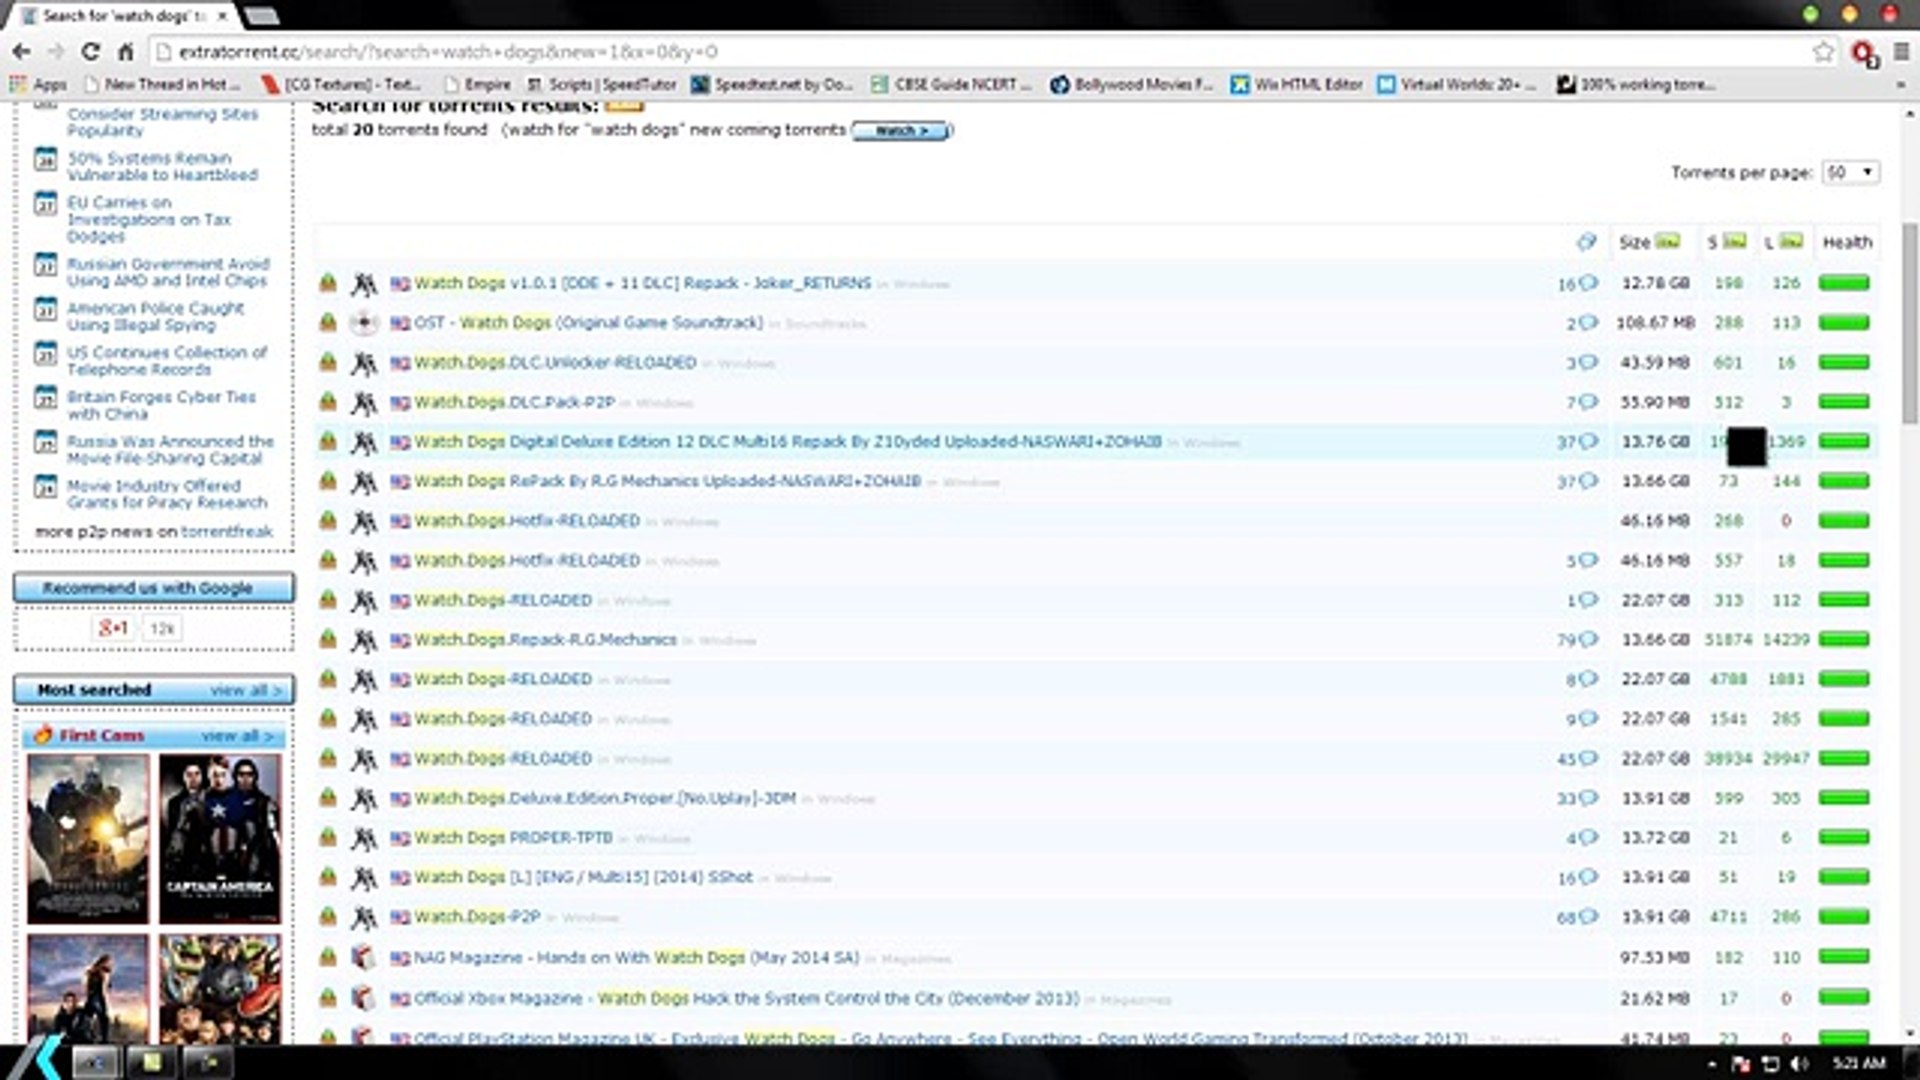The height and width of the screenshot is (1080, 1920).
Task: Open the Torrents per page dropdown
Action: (x=1851, y=172)
